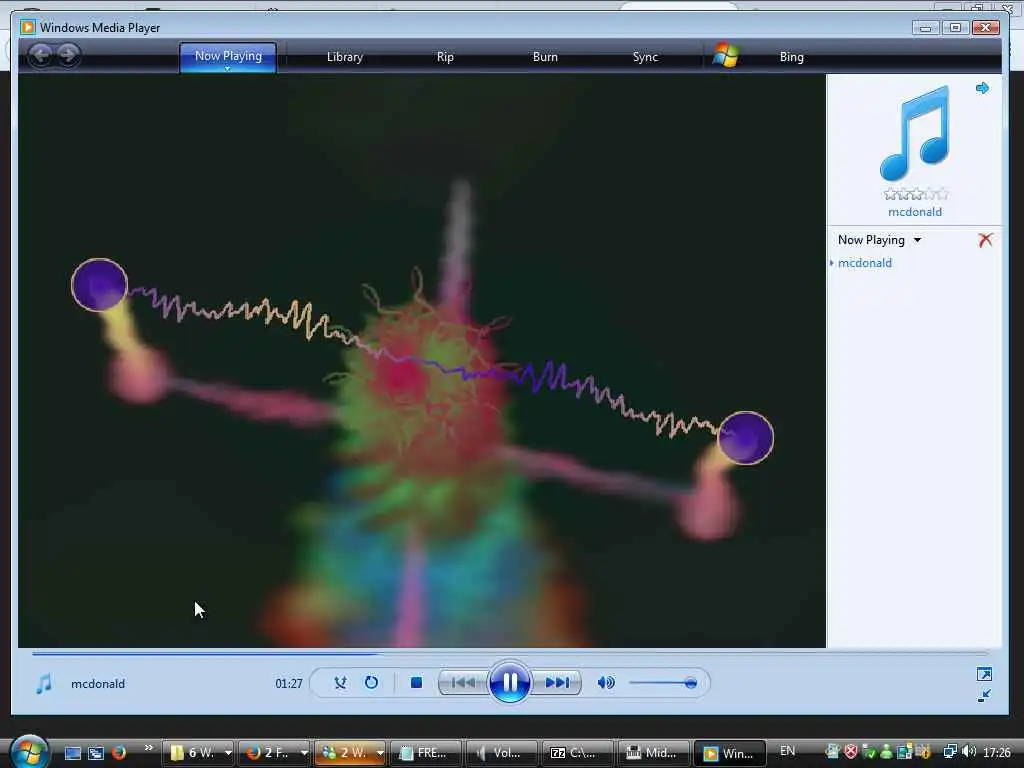
Task: Open the Bing tab
Action: pos(792,57)
